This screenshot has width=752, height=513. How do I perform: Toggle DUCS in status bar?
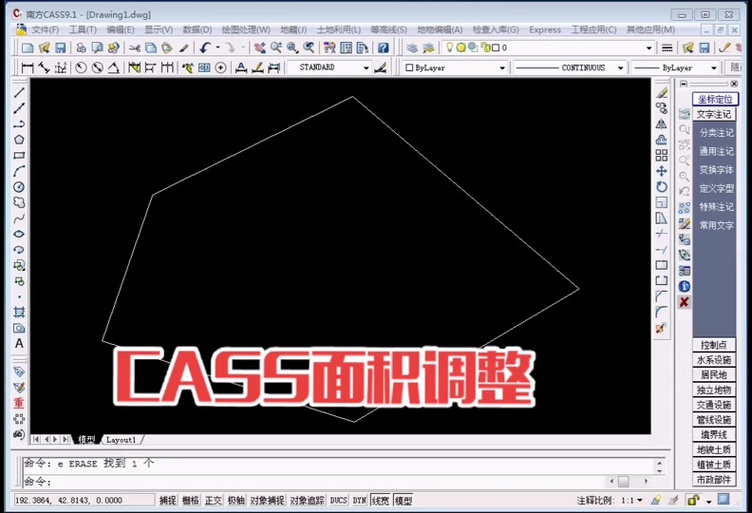tap(339, 501)
